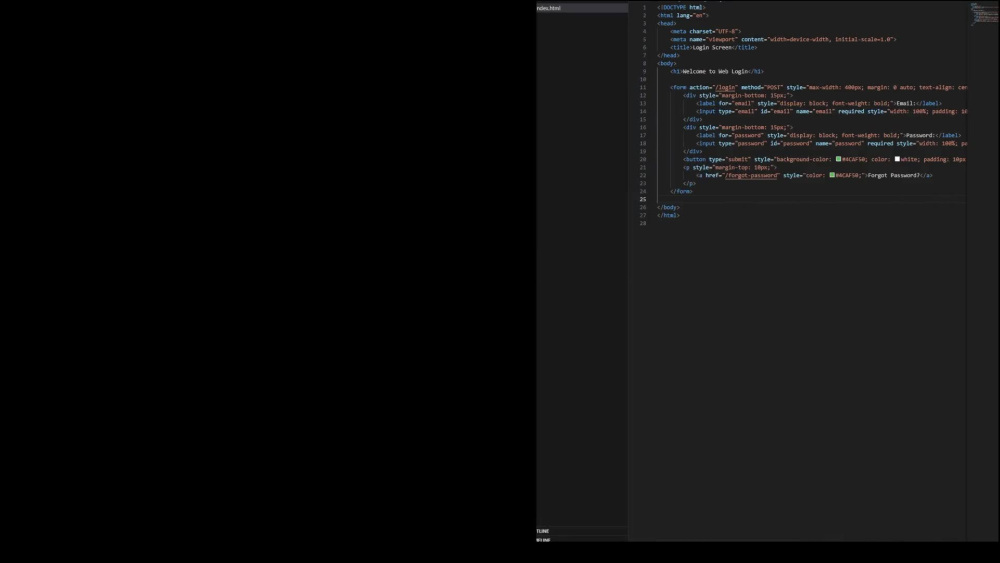Click the method "POST" attribute value
This screenshot has height=563, width=1000.
tap(773, 87)
